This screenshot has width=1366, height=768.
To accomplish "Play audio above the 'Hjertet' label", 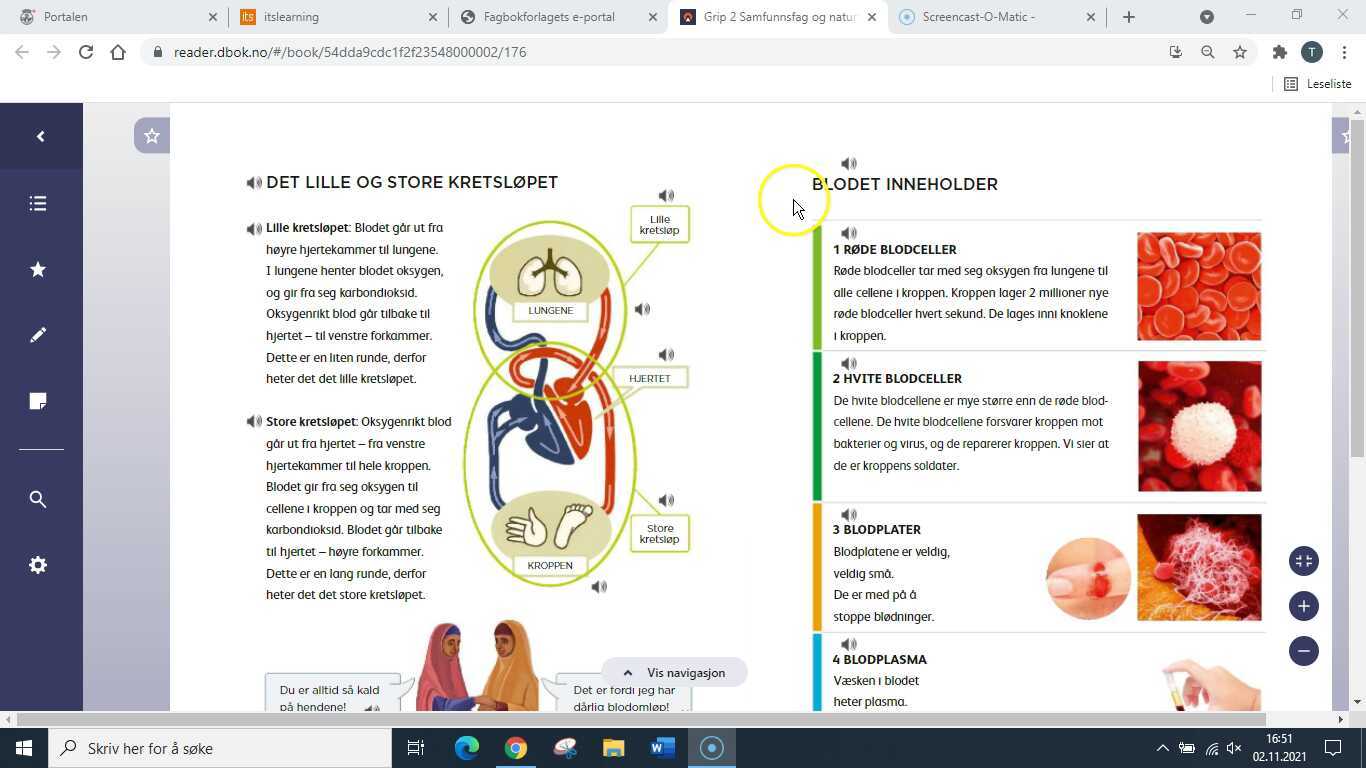I will [666, 355].
